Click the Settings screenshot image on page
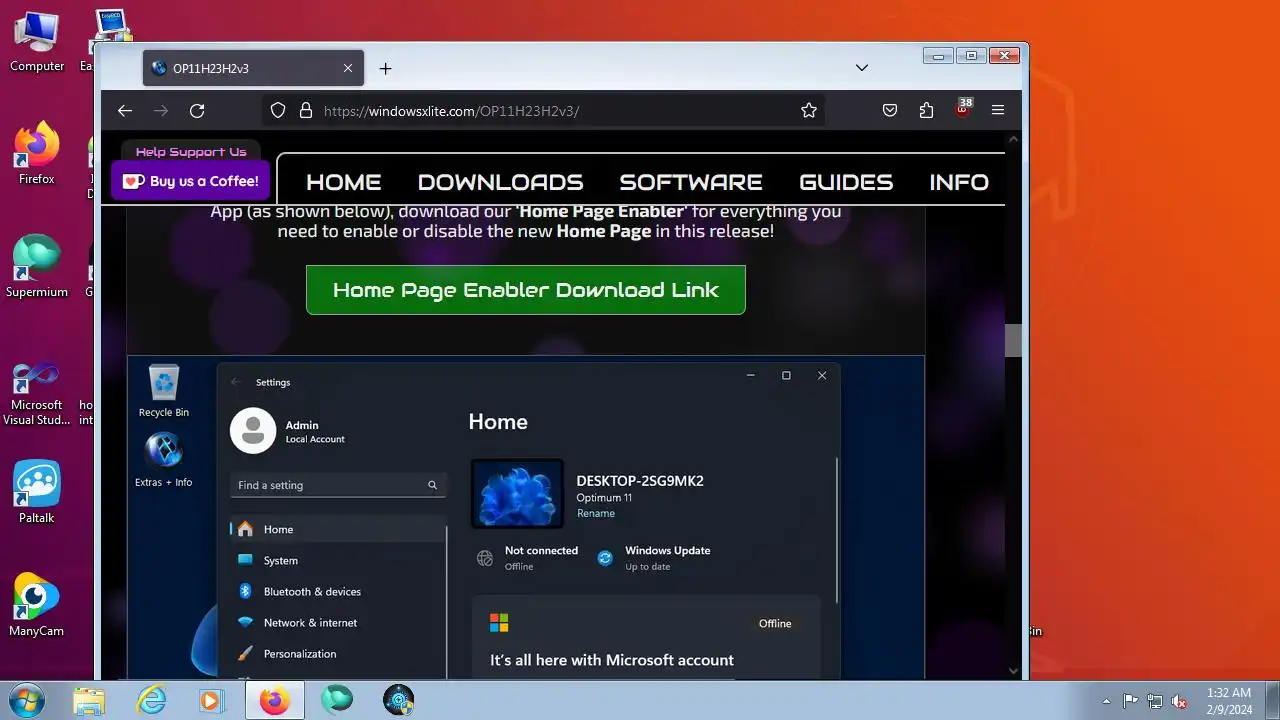1280x720 pixels. 526,518
